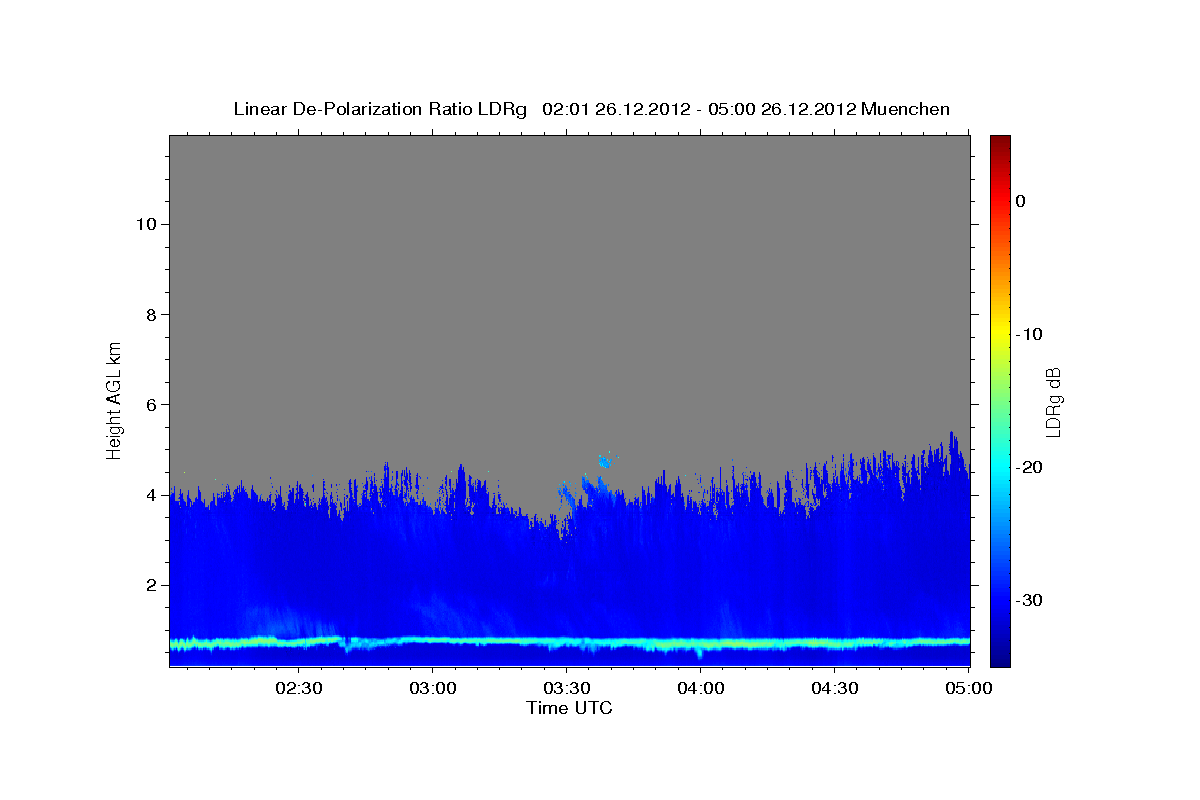Screen dimensions: 1200x800
Task: Click the 'Time UTC' x-axis label
Action: [569, 708]
